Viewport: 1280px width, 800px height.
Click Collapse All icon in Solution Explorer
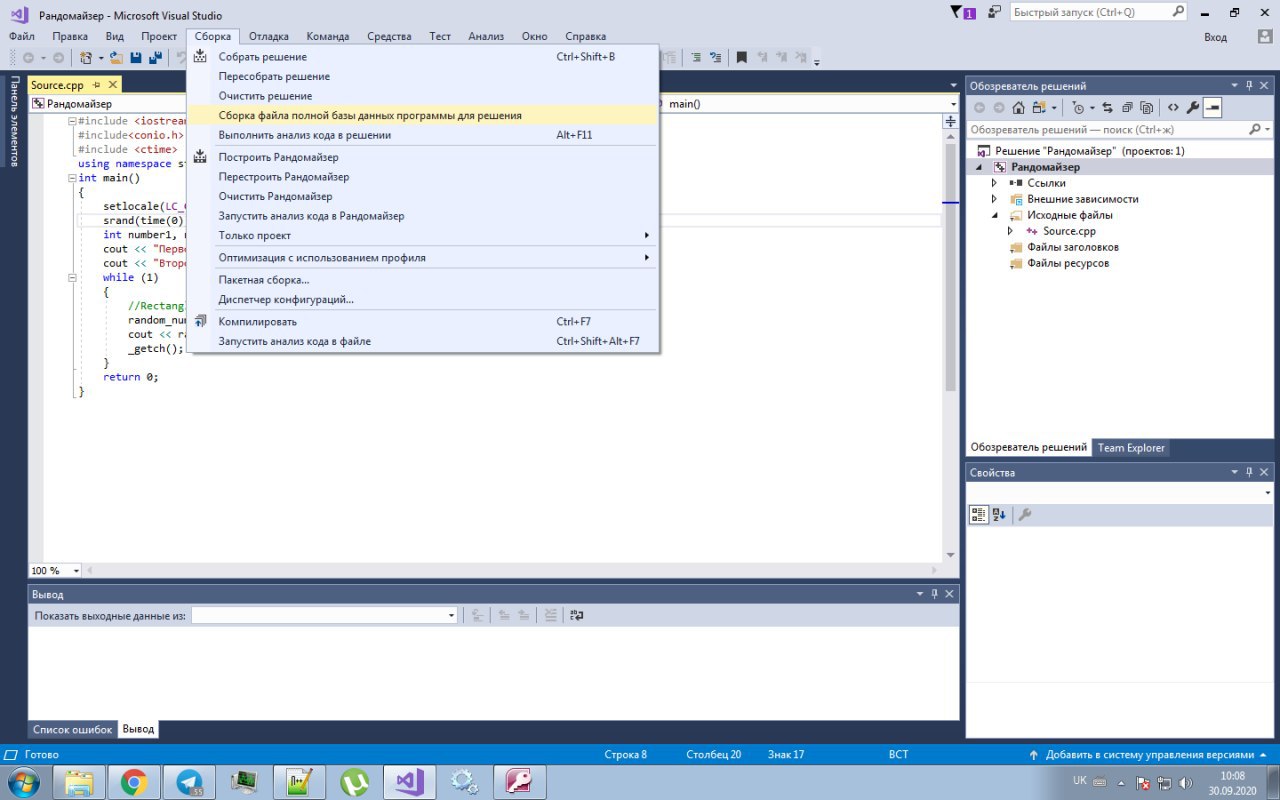click(x=1127, y=108)
